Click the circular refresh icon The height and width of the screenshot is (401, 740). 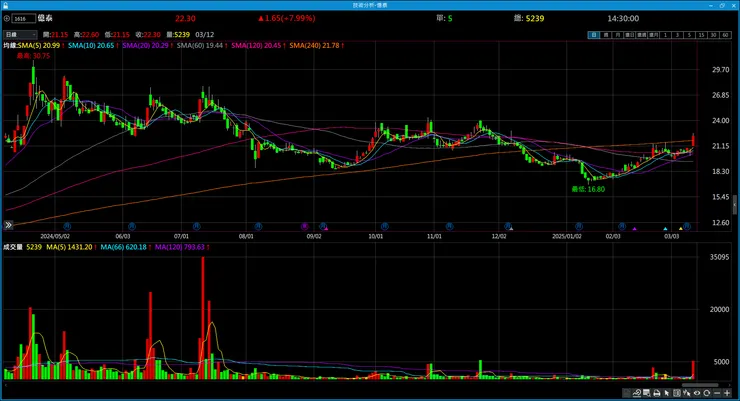tap(706, 393)
